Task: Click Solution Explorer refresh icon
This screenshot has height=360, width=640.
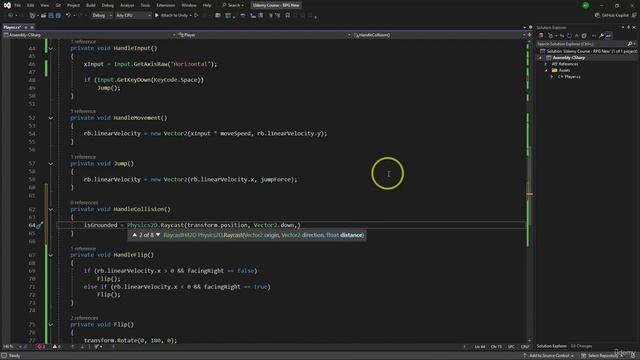Action: [569, 36]
